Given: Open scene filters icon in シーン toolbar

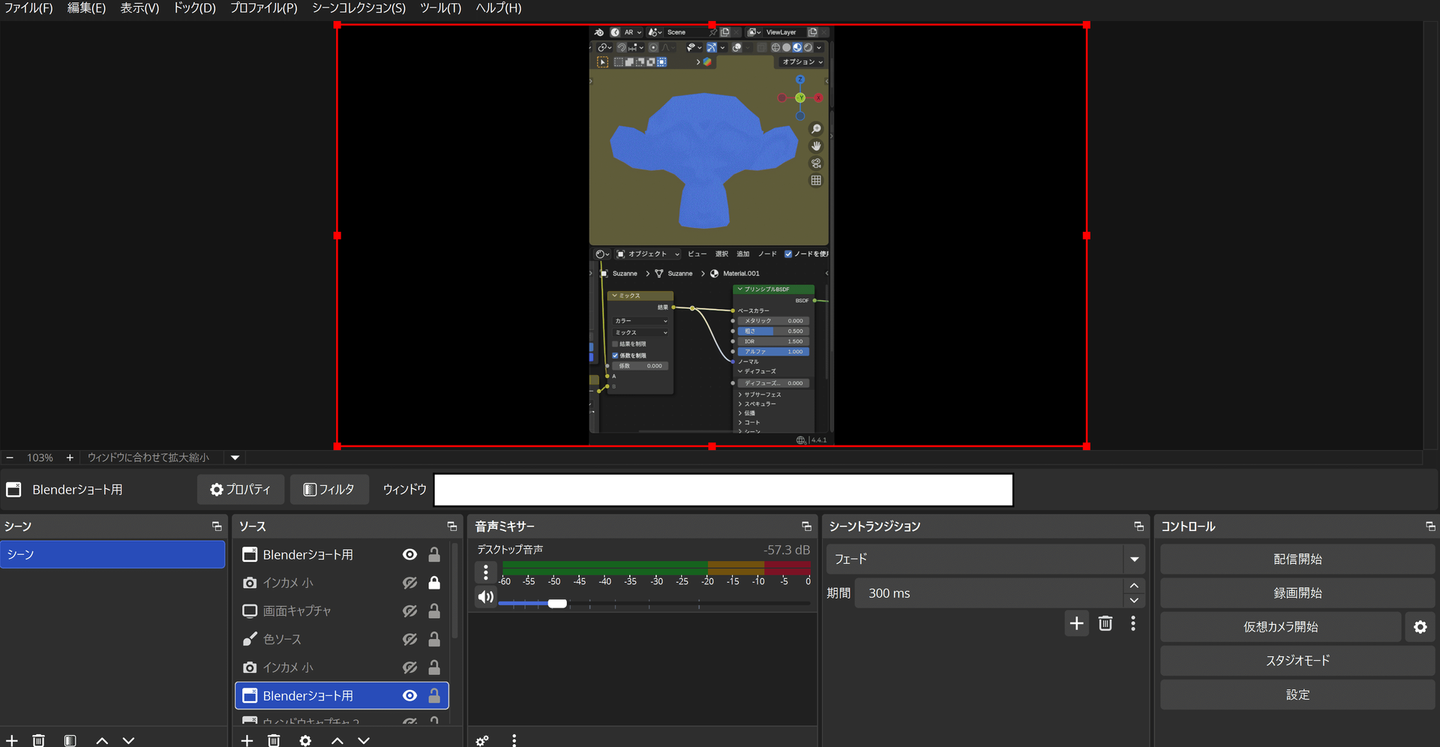Looking at the screenshot, I should coord(70,740).
